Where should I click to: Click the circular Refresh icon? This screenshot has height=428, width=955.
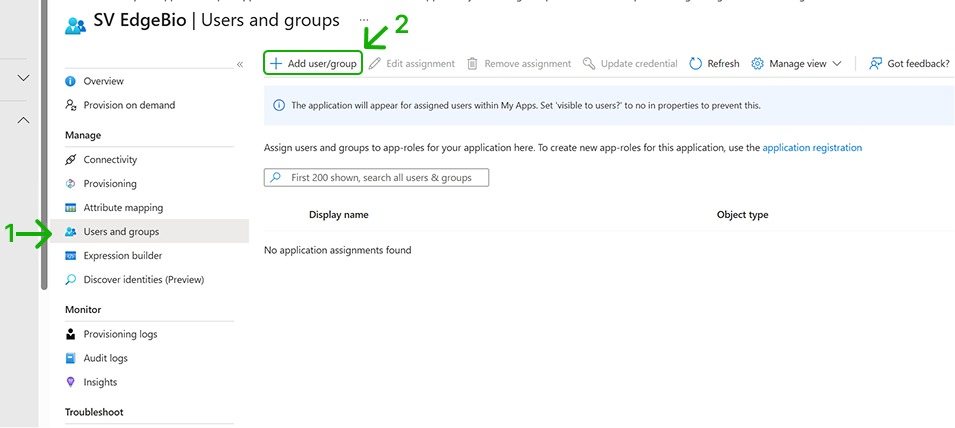(x=696, y=63)
